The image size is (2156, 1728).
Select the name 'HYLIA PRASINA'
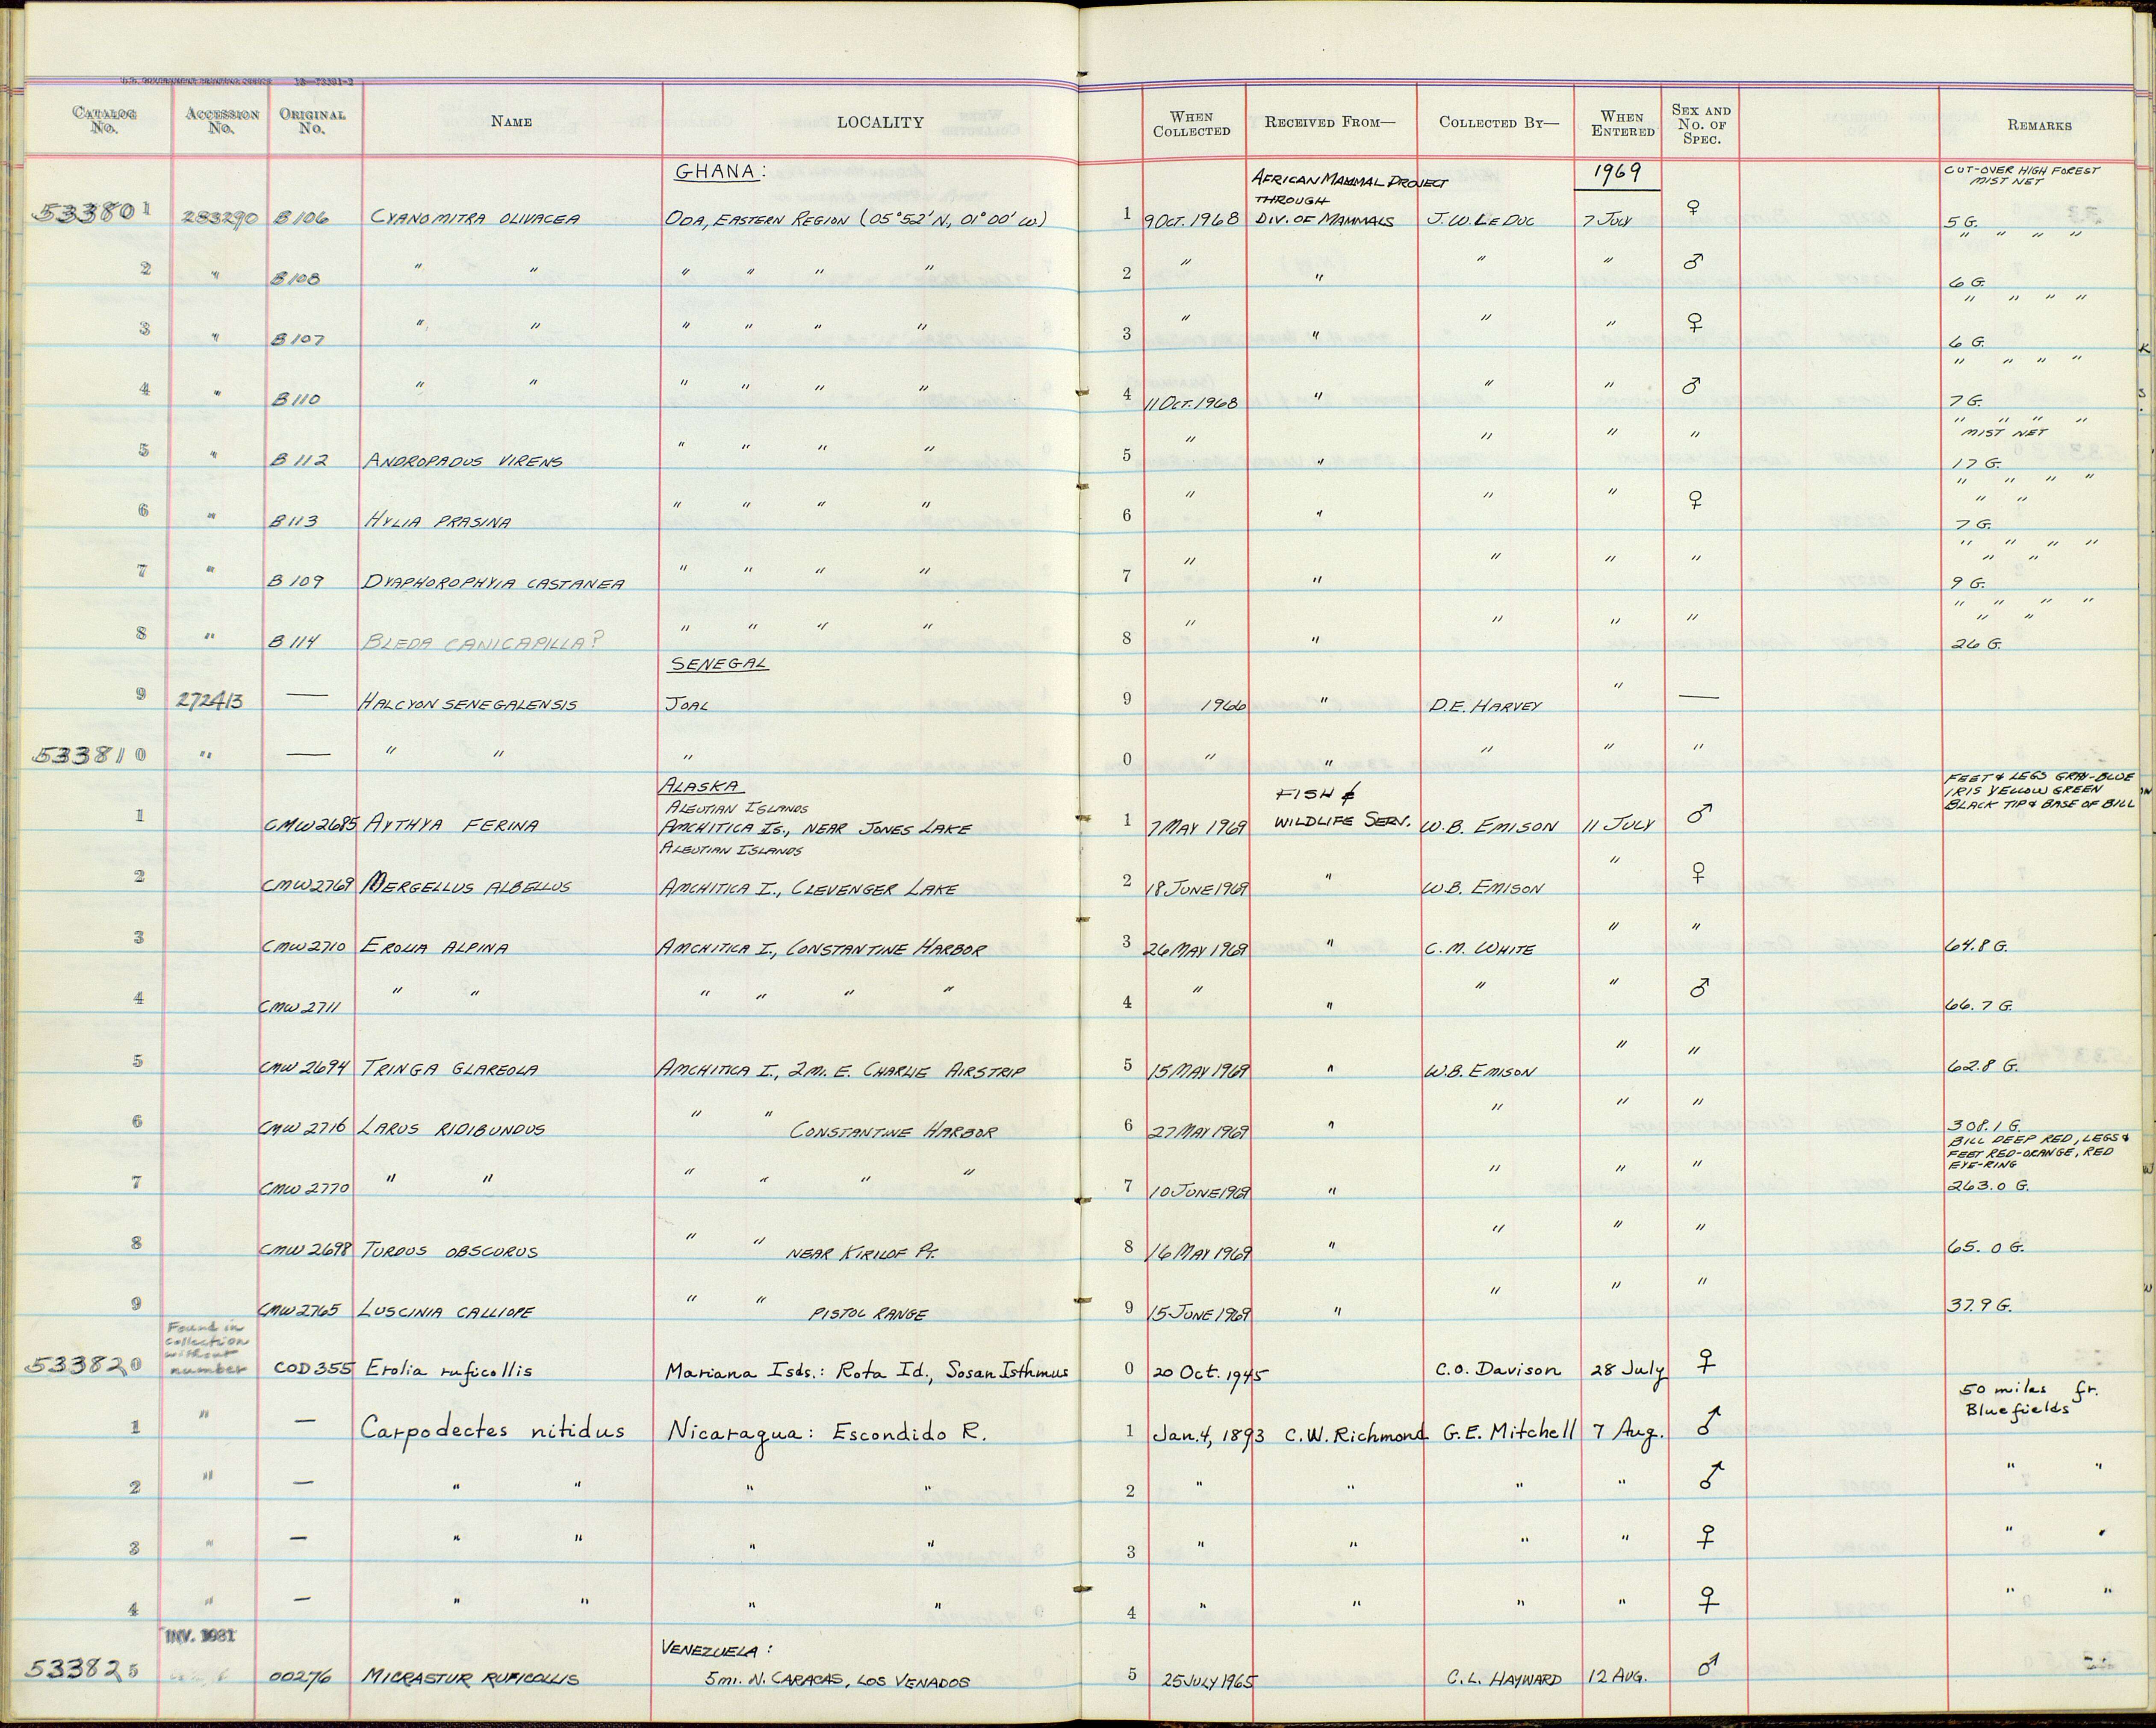click(x=439, y=522)
